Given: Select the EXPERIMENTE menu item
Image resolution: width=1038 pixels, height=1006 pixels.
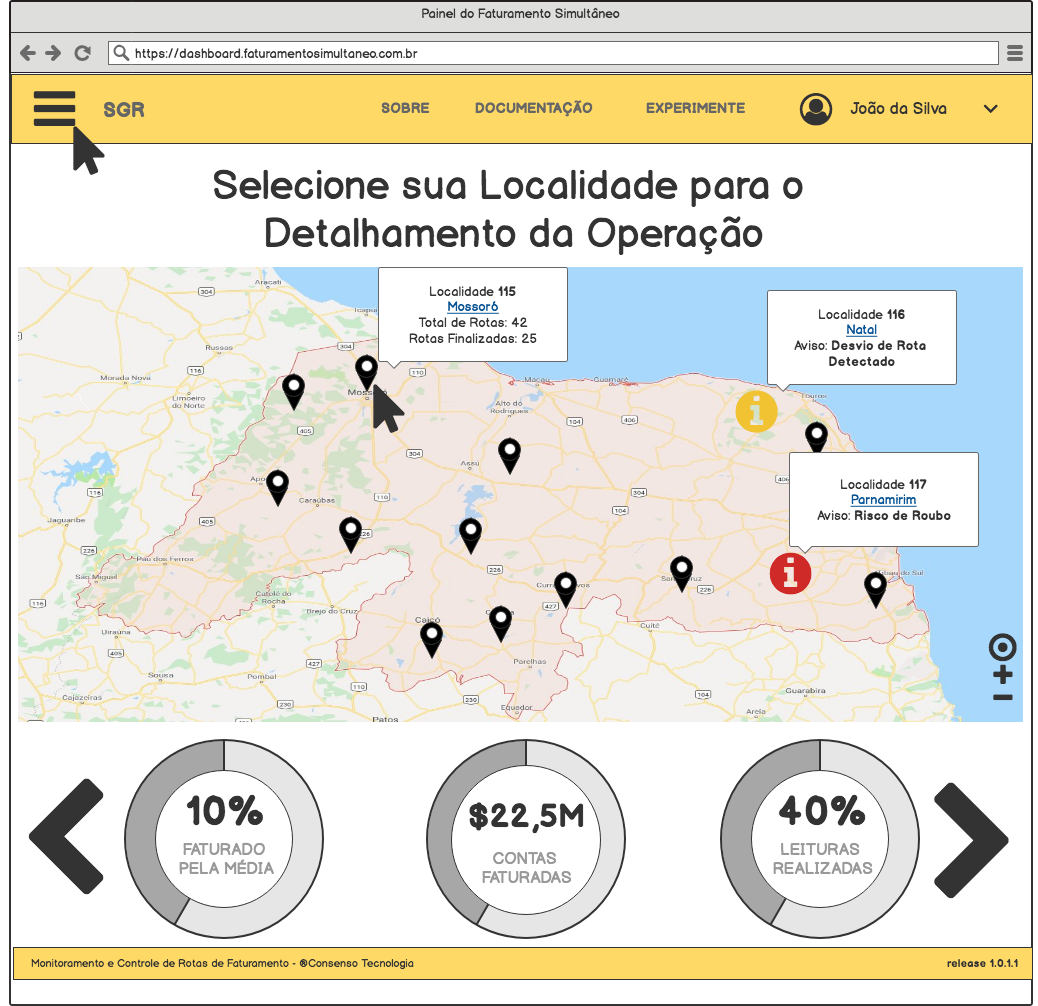Looking at the screenshot, I should point(696,108).
